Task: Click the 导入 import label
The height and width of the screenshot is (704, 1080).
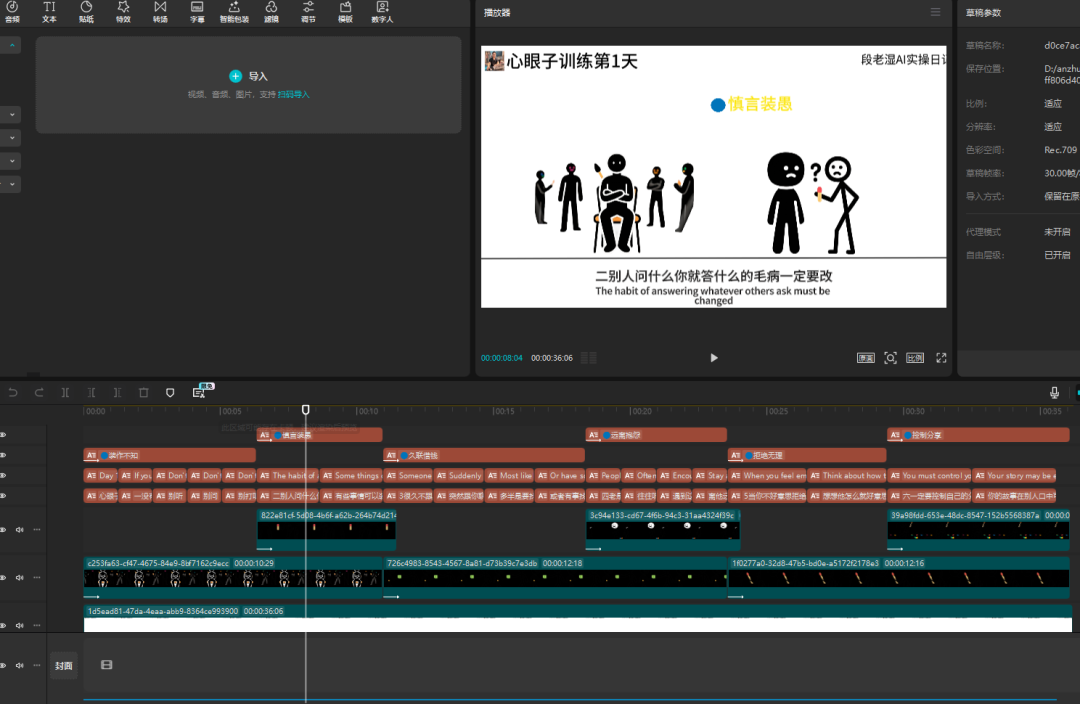Action: click(258, 76)
